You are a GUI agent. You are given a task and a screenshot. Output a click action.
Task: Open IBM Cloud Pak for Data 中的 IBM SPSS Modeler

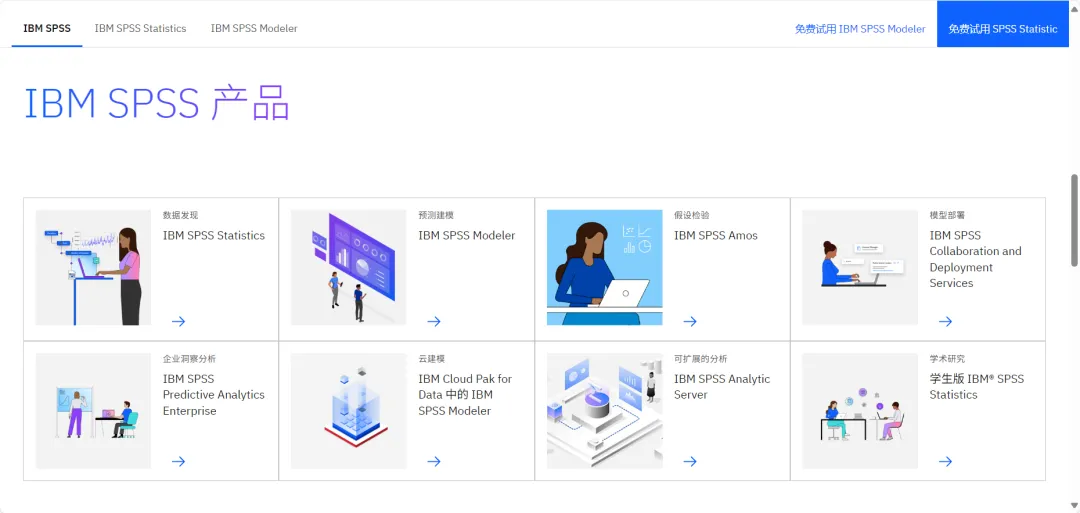click(x=466, y=395)
